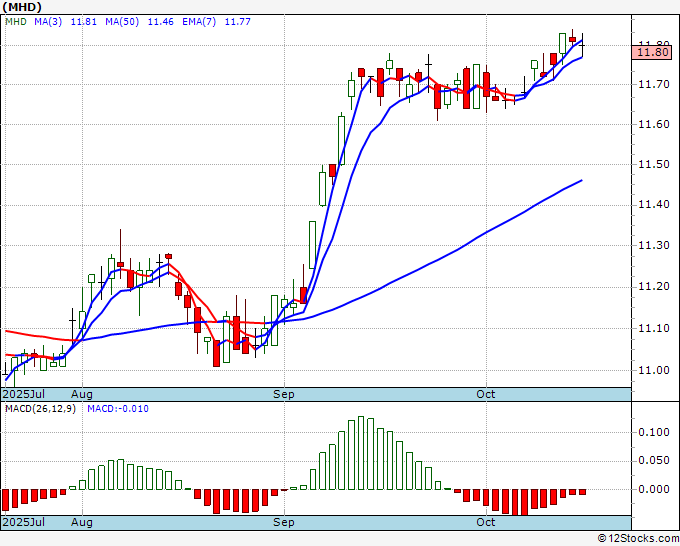Click the 0.000 MACD axis label
The height and width of the screenshot is (546, 680).
pos(654,489)
